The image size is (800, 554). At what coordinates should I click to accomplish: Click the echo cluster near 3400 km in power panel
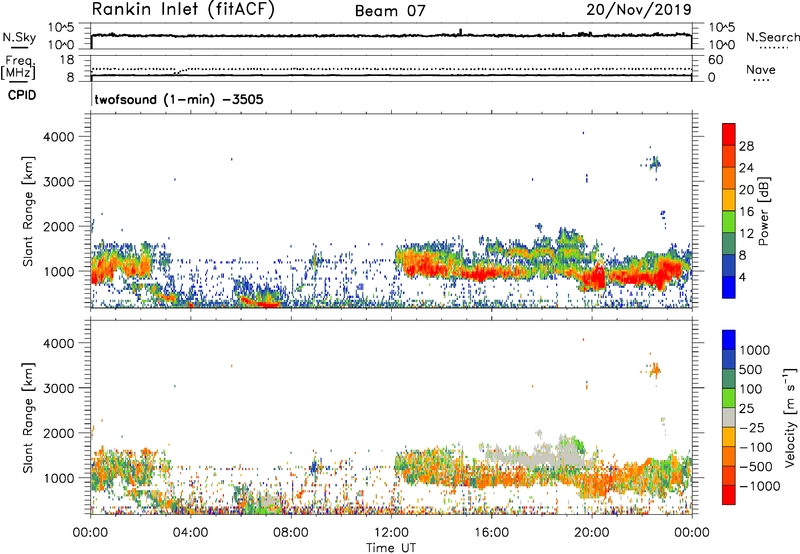pyautogui.click(x=653, y=164)
